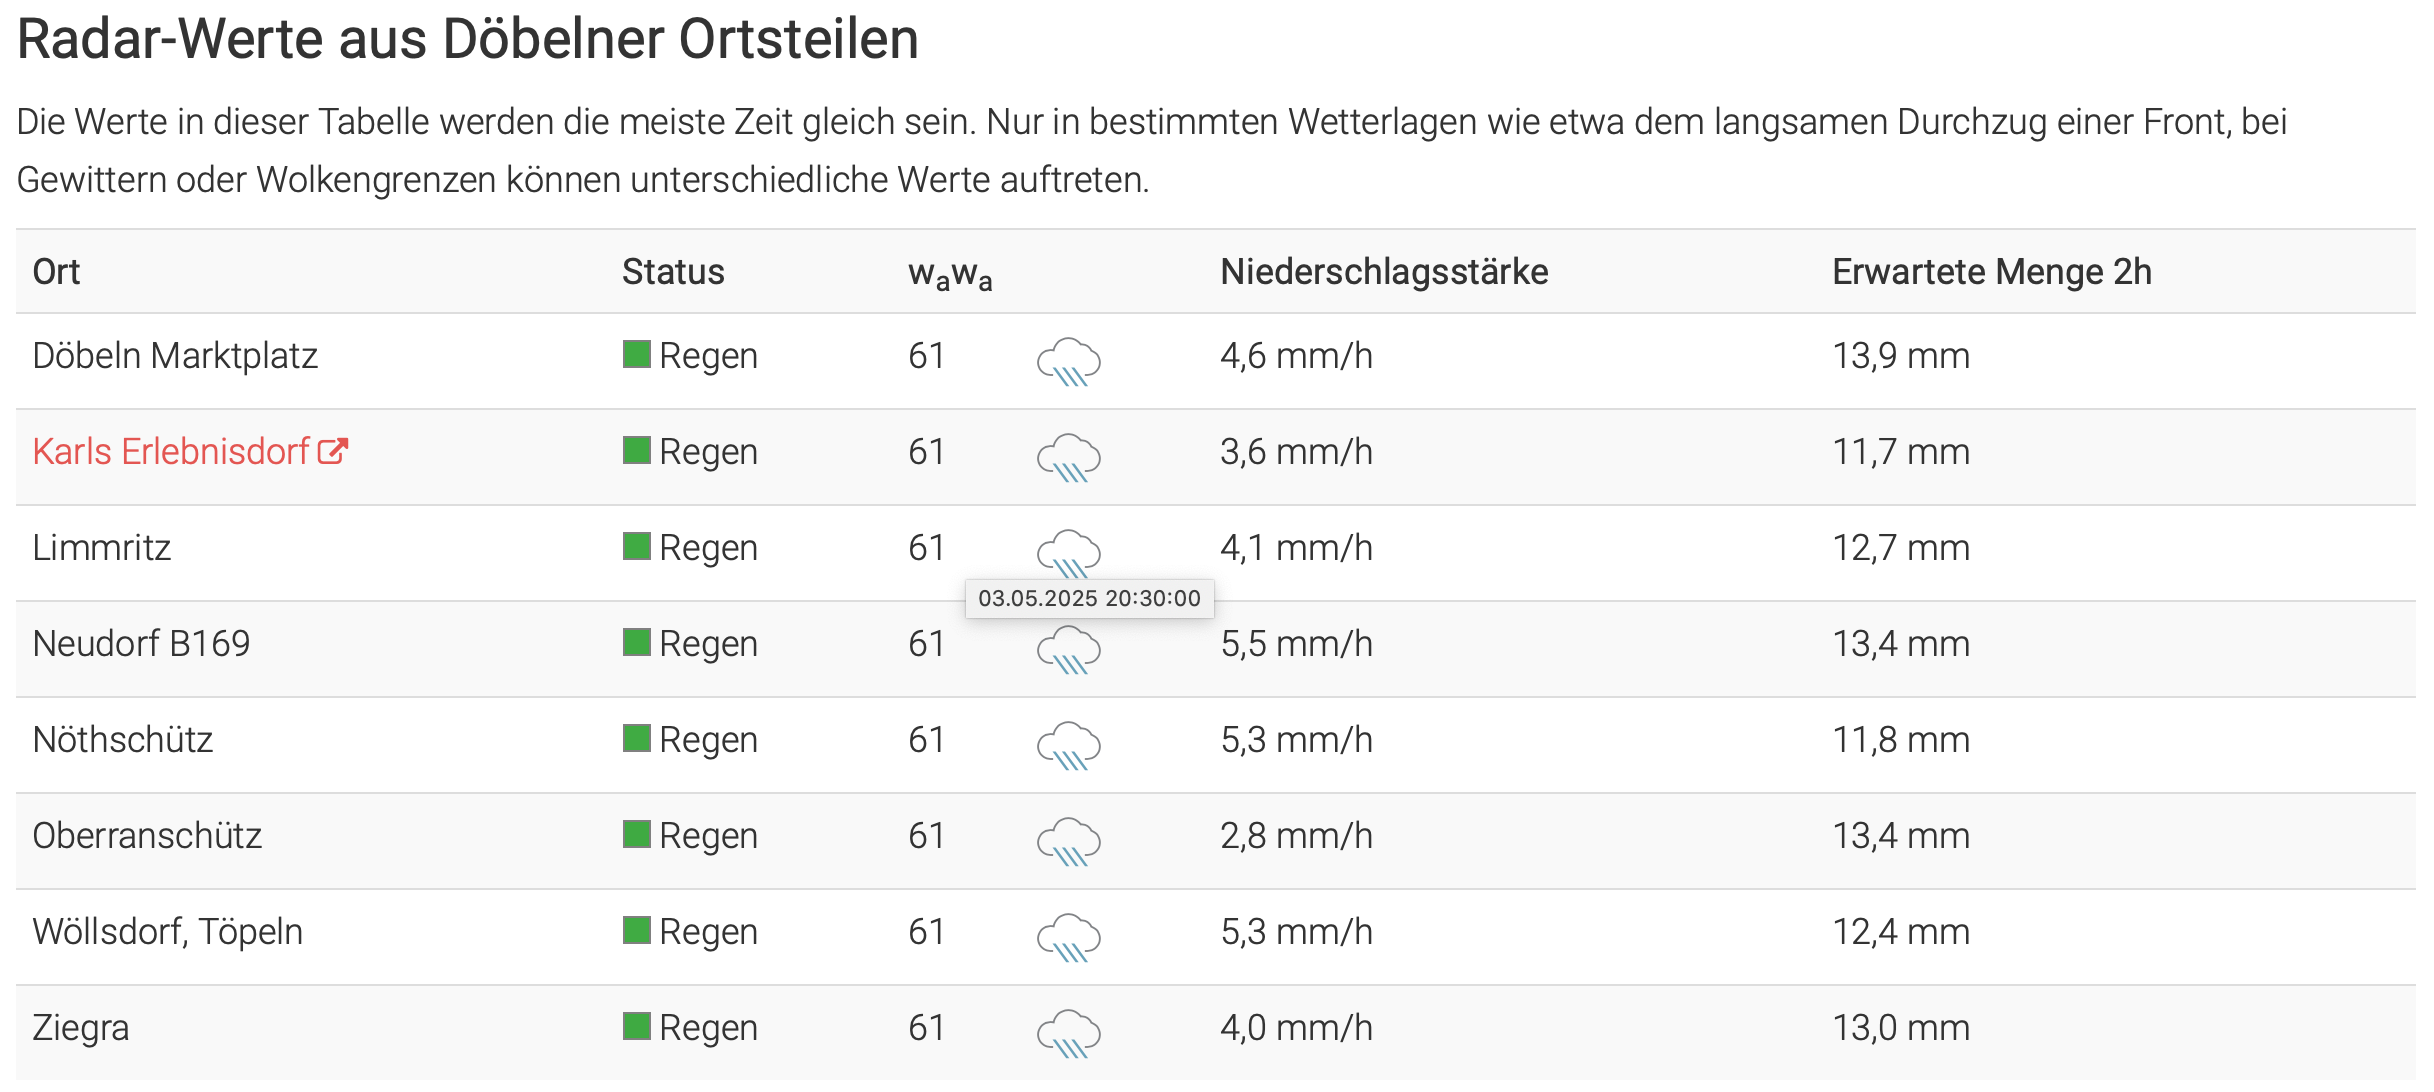The image size is (2434, 1092).
Task: Click external link icon beside Karls Erlebnisdorf
Action: tap(332, 452)
